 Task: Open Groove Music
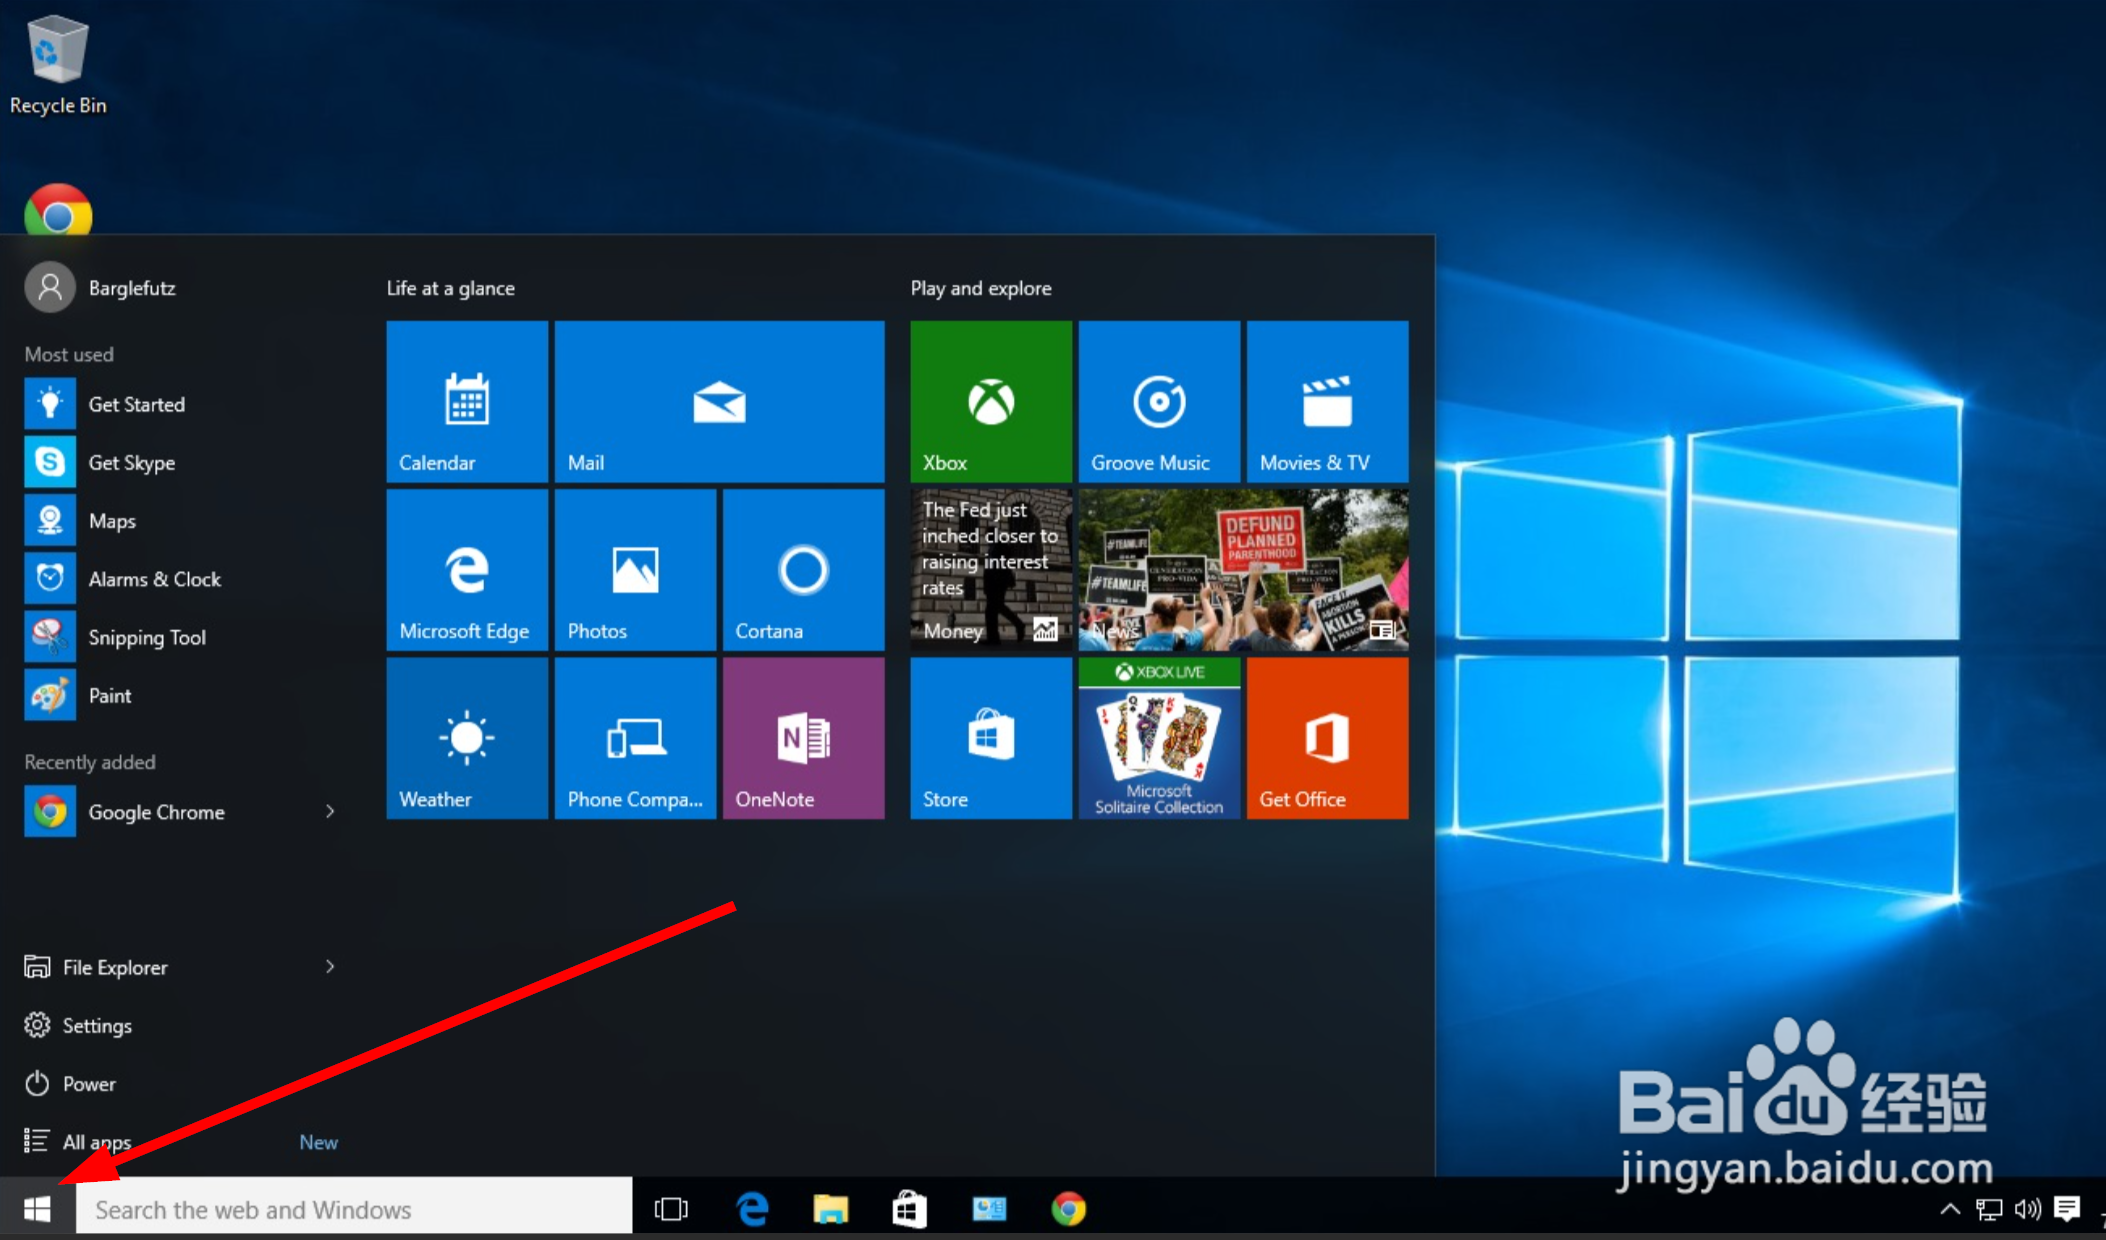click(1157, 400)
